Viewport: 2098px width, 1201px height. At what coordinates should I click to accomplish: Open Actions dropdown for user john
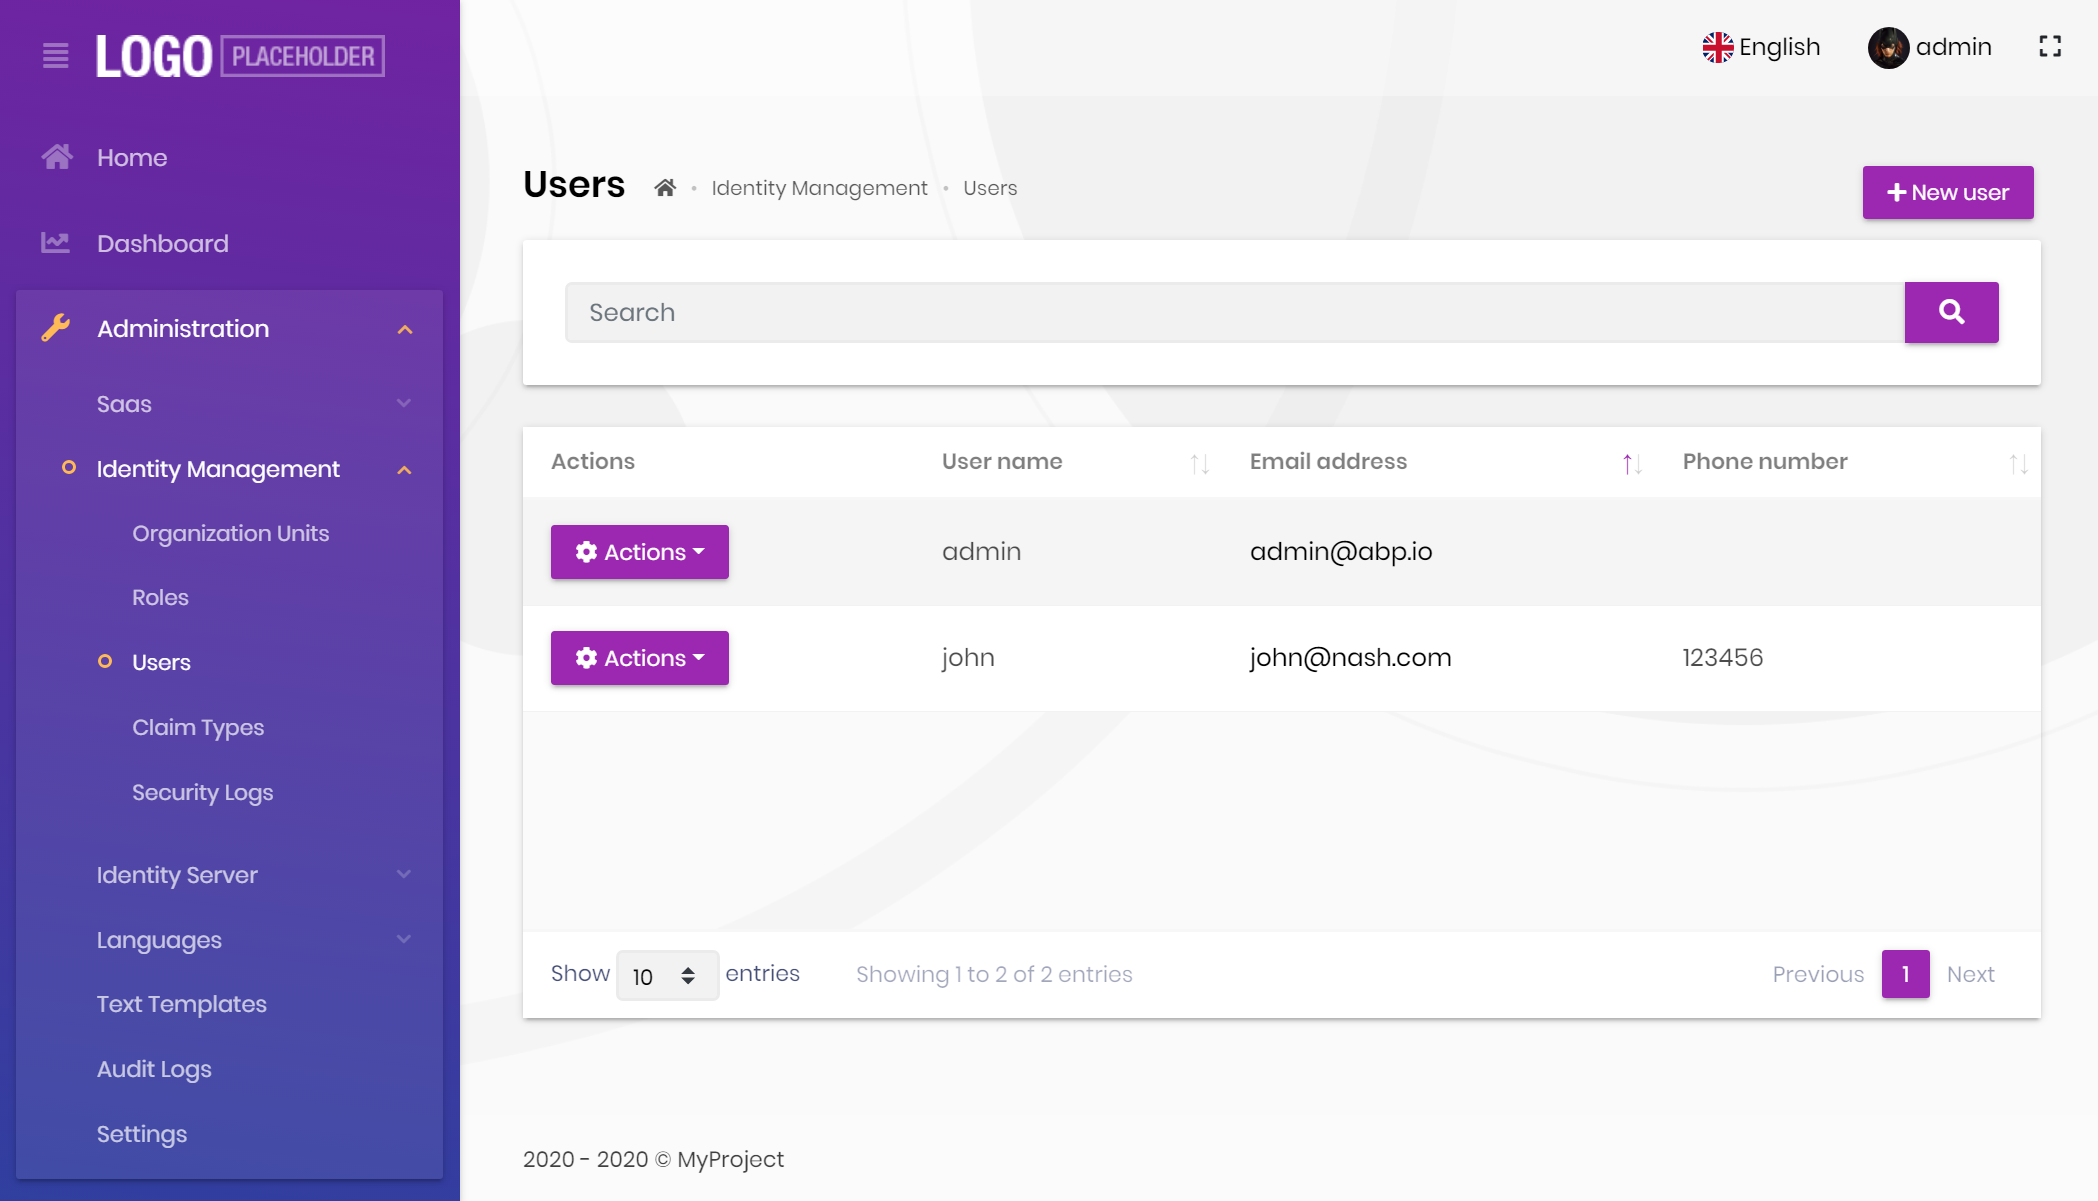639,657
